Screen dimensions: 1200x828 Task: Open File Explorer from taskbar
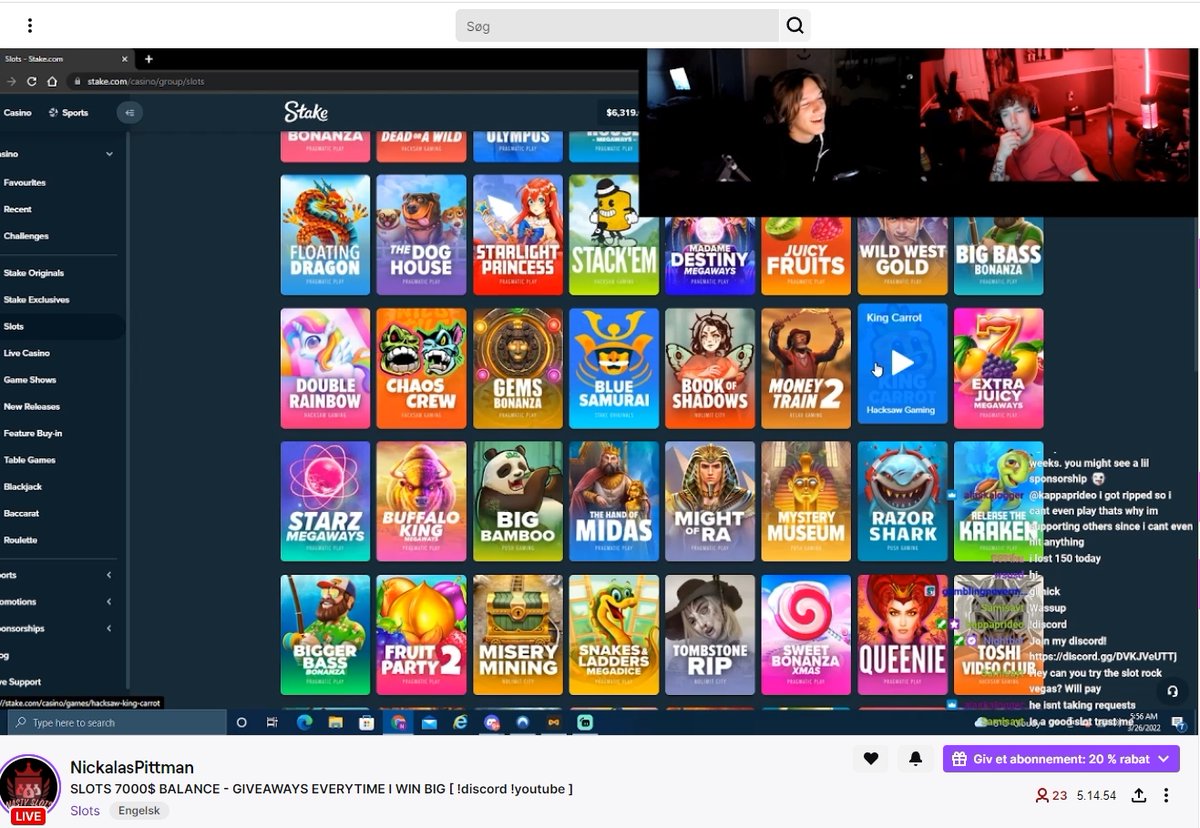[335, 722]
